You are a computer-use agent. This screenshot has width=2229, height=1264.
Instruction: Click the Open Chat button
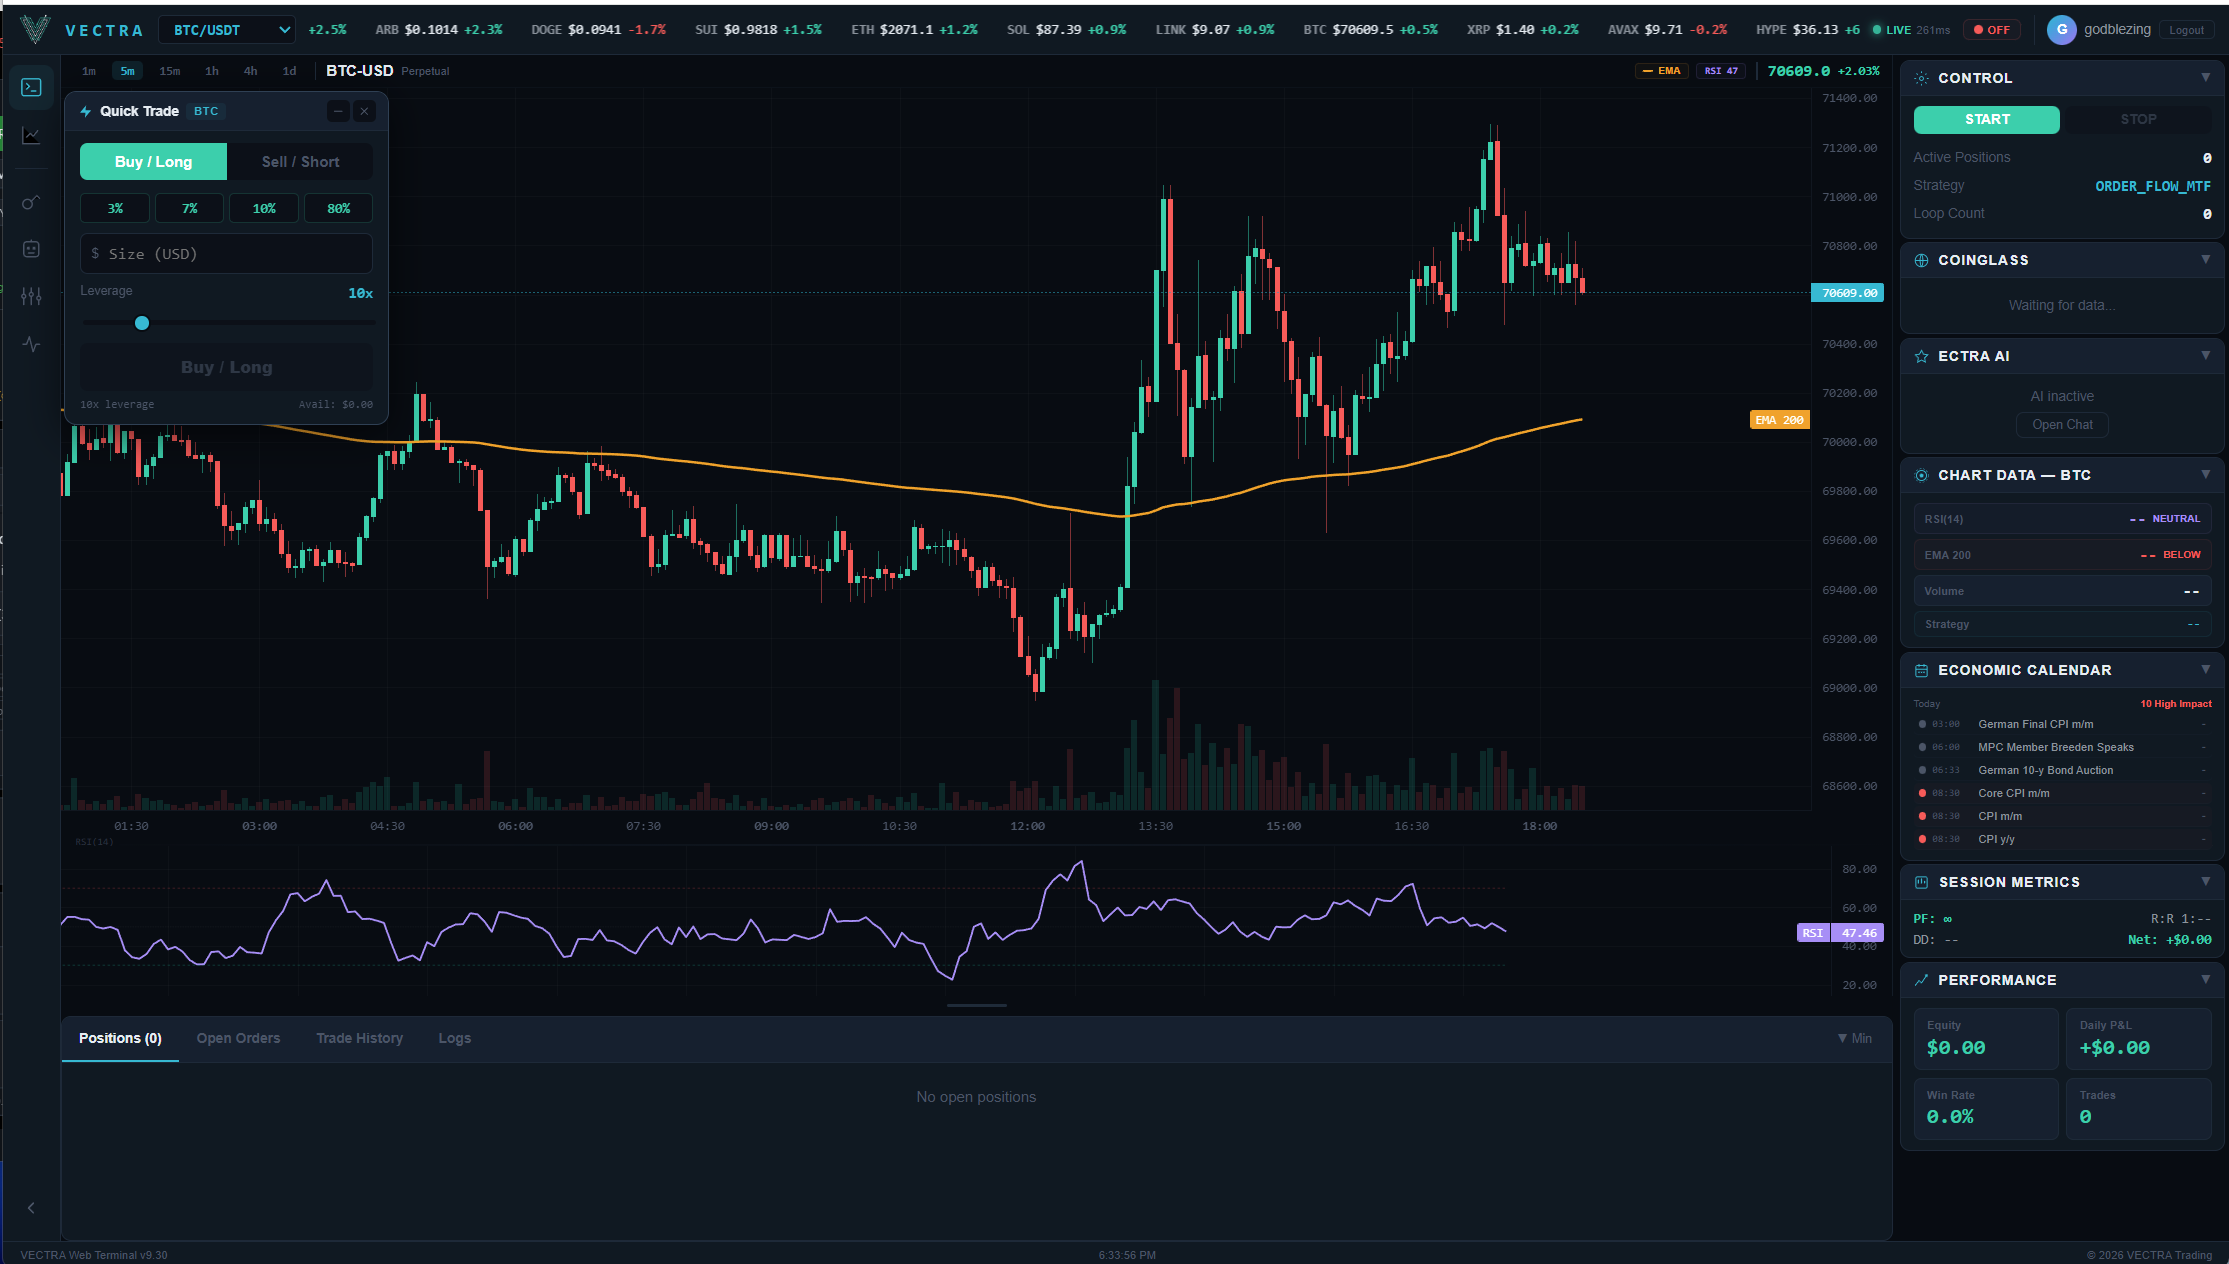[x=2061, y=425]
